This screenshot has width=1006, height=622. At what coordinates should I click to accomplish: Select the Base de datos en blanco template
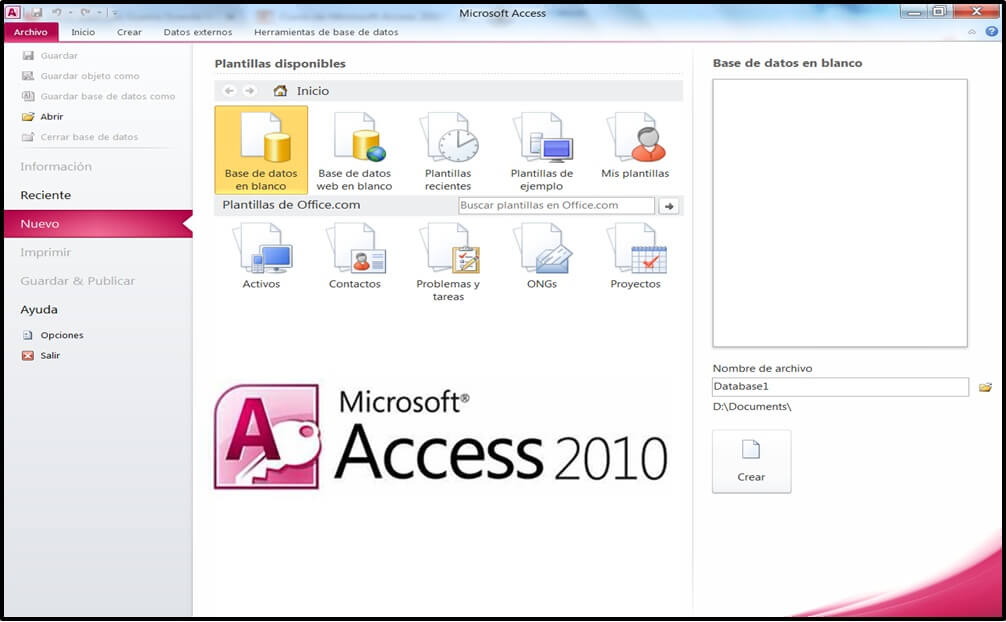pyautogui.click(x=261, y=150)
